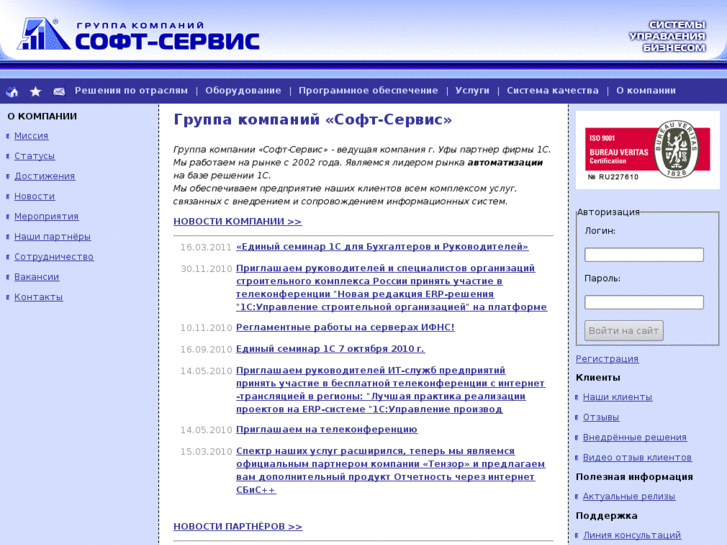Open the Регистрация link
The height and width of the screenshot is (545, 727).
tap(607, 359)
